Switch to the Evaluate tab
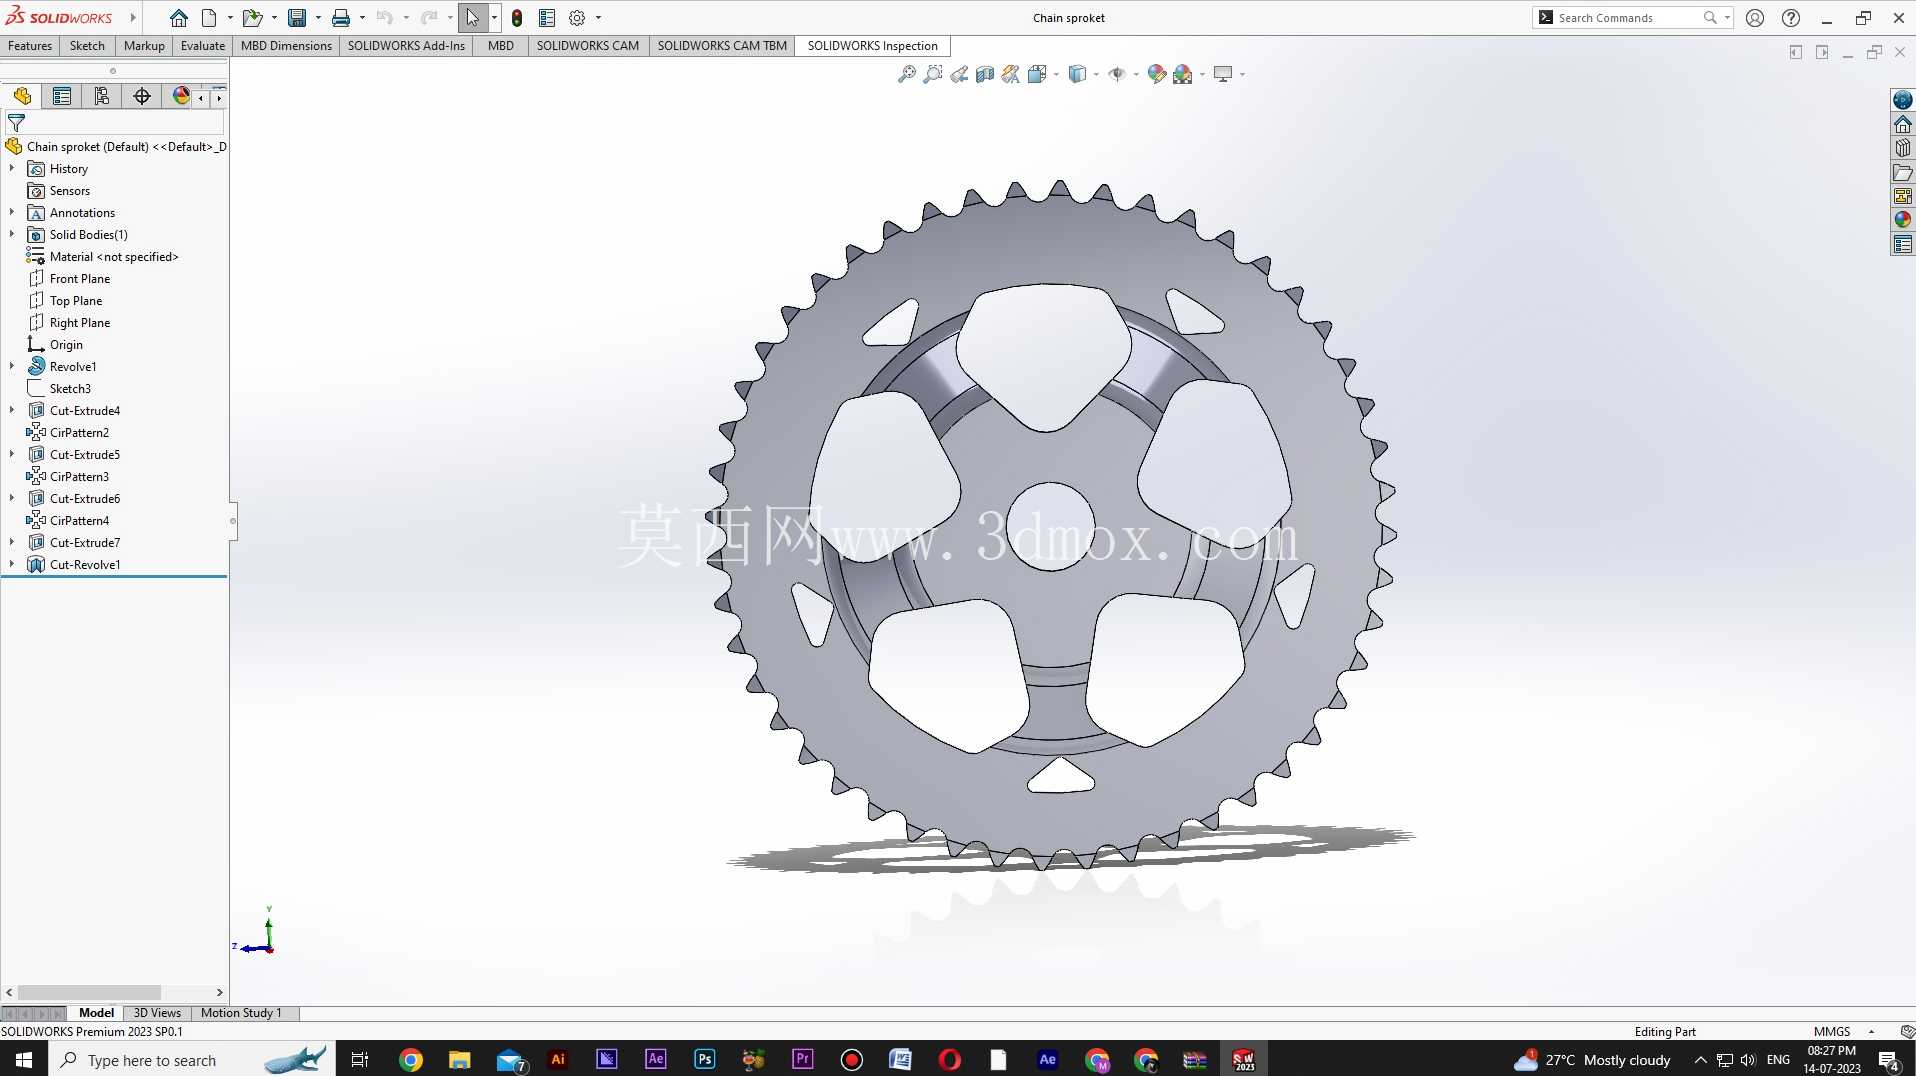Image resolution: width=1916 pixels, height=1076 pixels. point(203,46)
